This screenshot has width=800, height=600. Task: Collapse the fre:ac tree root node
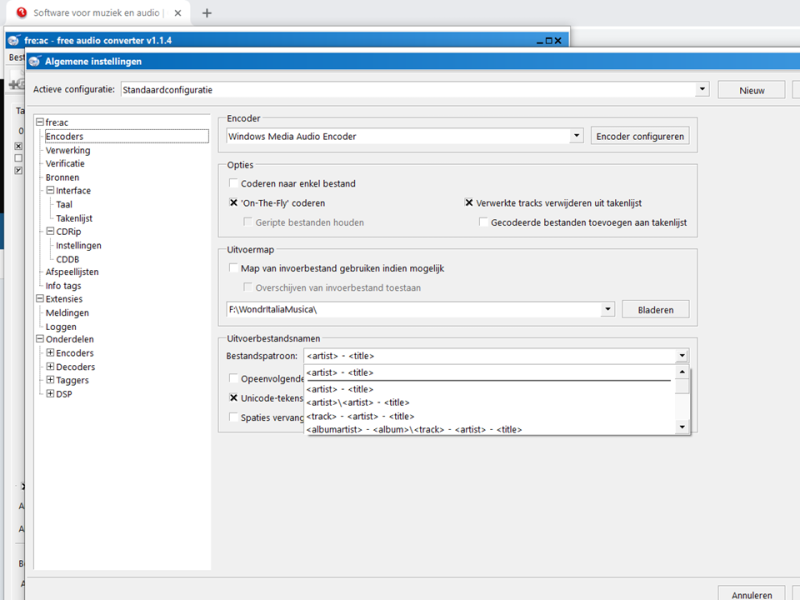40,123
